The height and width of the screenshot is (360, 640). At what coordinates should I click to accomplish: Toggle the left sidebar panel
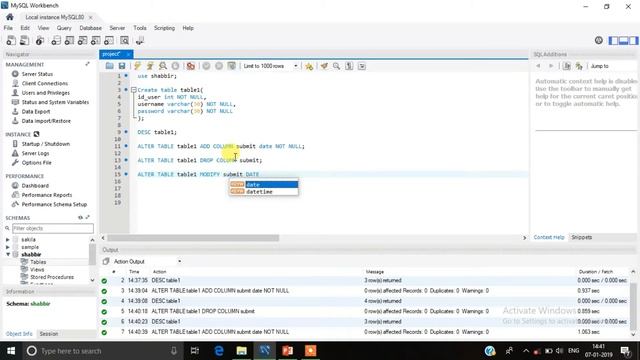(x=613, y=40)
